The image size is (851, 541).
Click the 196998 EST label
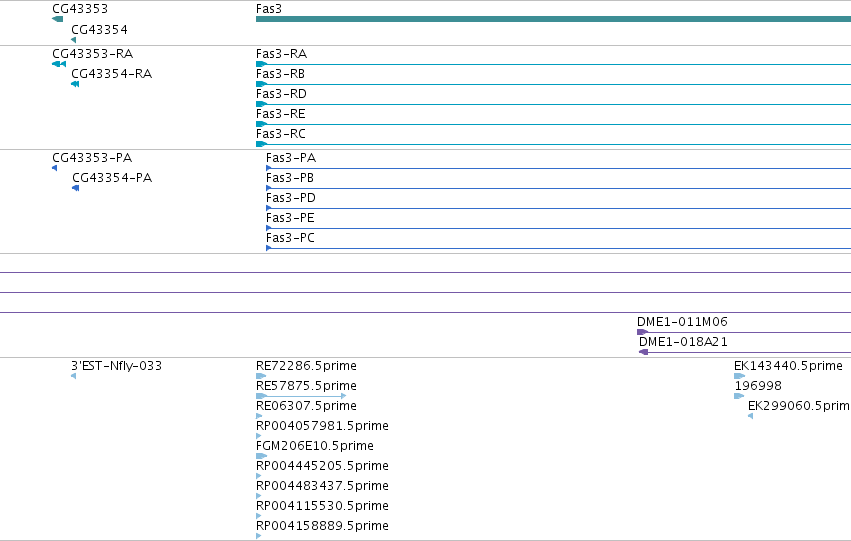pos(758,386)
